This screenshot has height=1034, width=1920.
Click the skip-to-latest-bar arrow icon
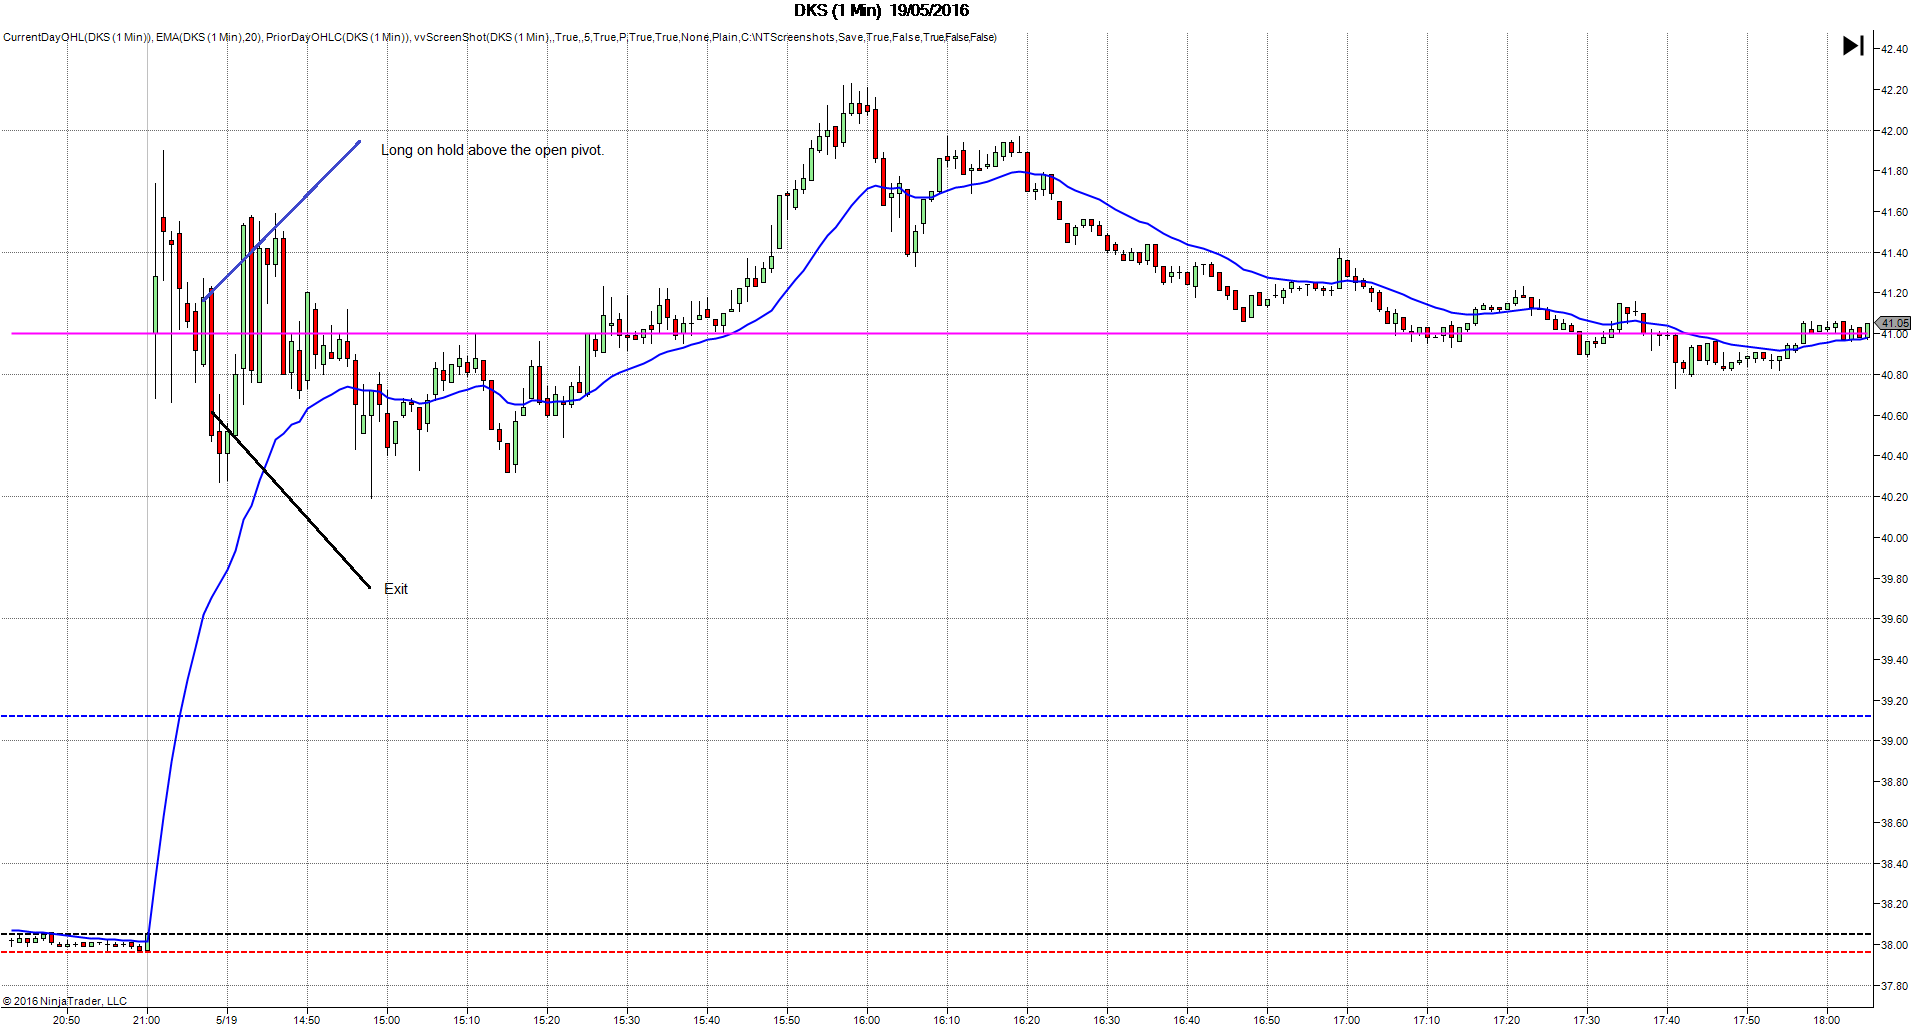[1853, 46]
